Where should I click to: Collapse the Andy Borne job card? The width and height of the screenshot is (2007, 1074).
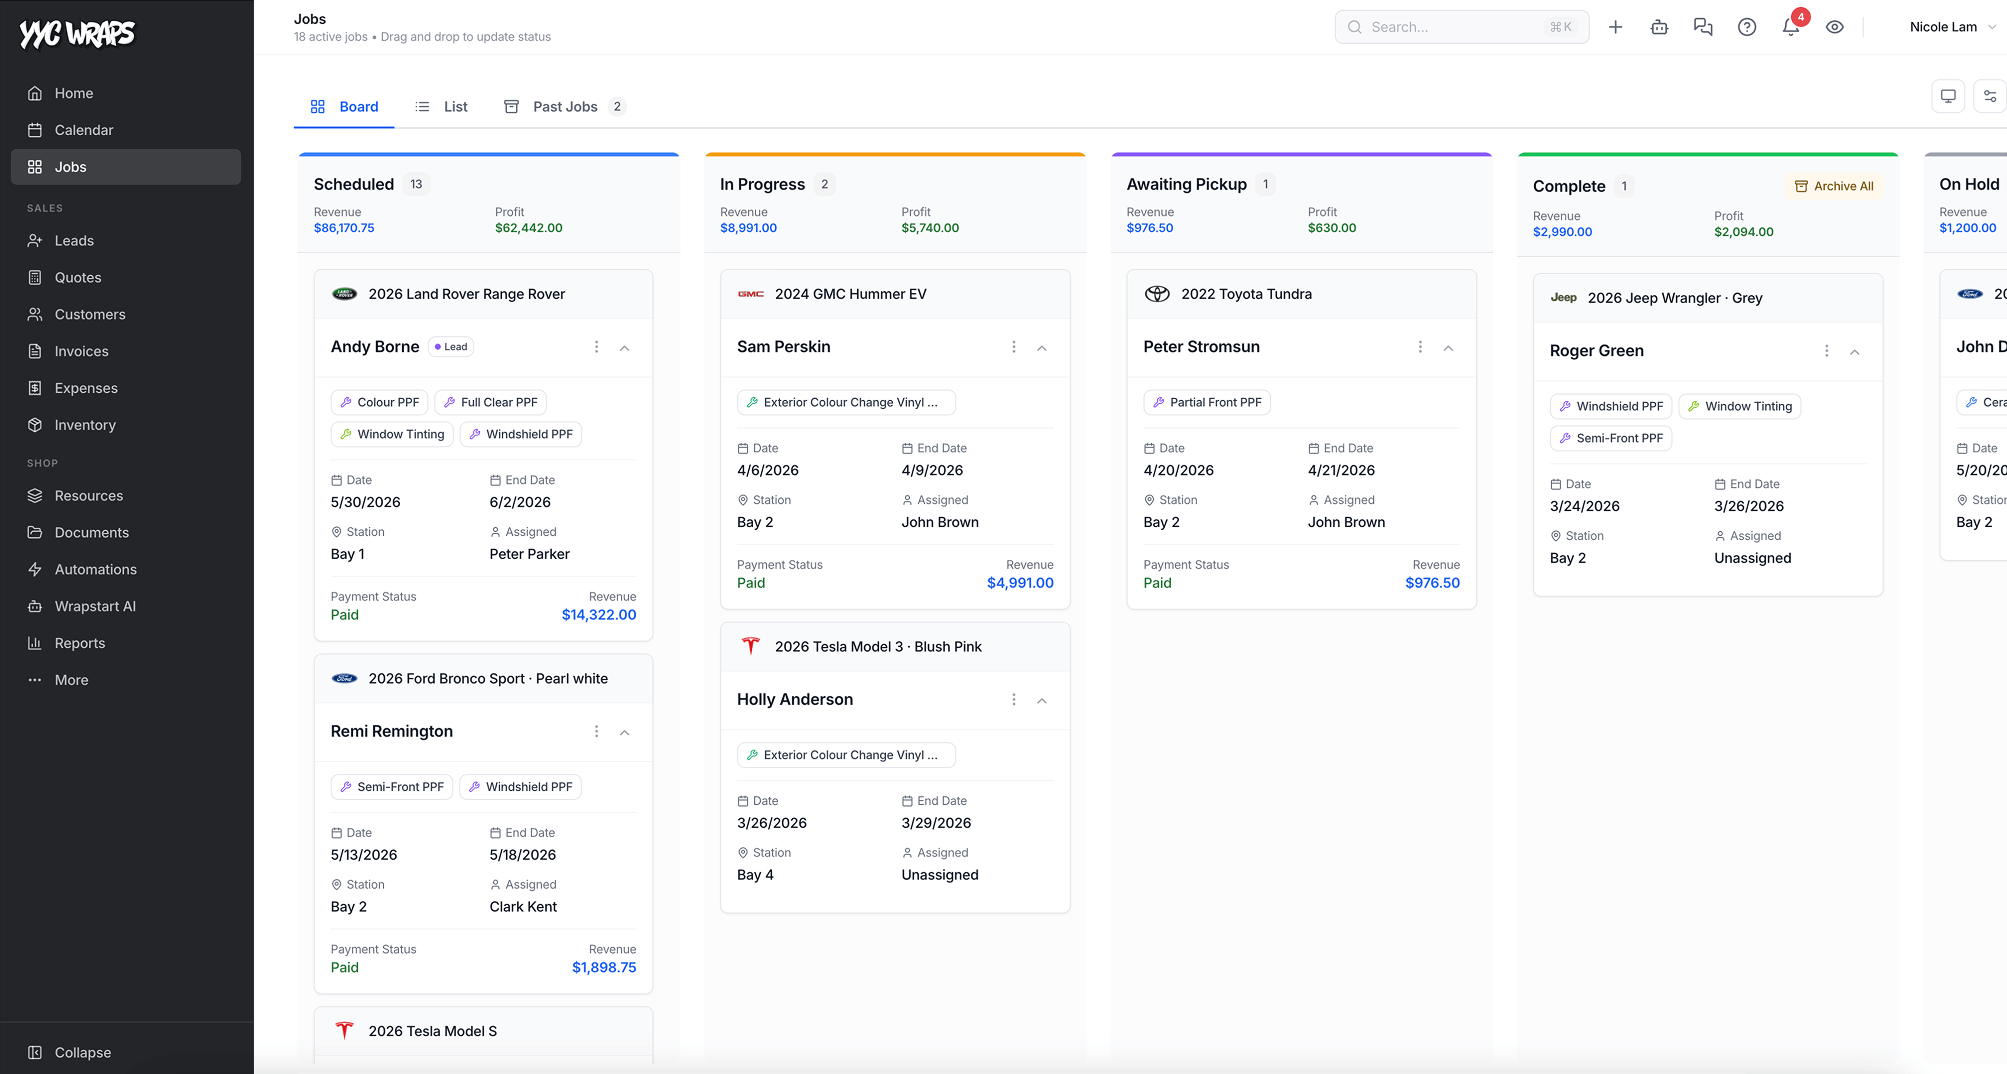[x=625, y=348]
